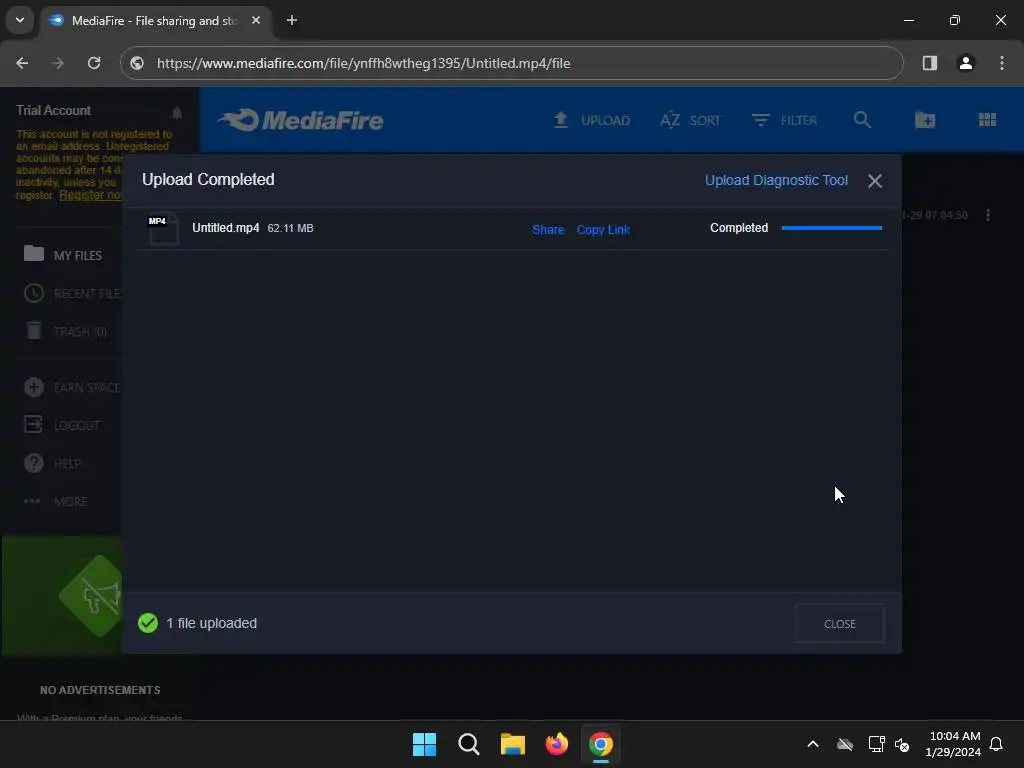Click the Register now link
Screen dimensions: 1024x768
(90, 195)
